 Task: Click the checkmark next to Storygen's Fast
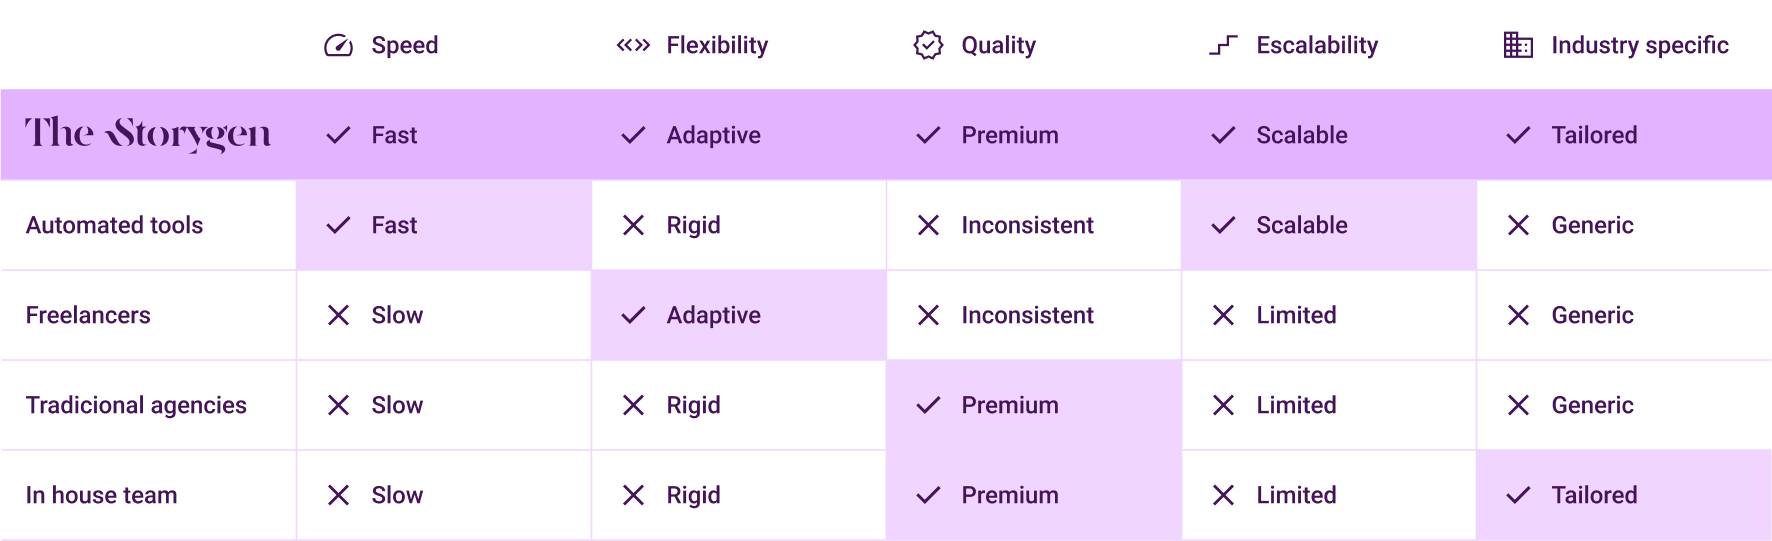pos(338,135)
